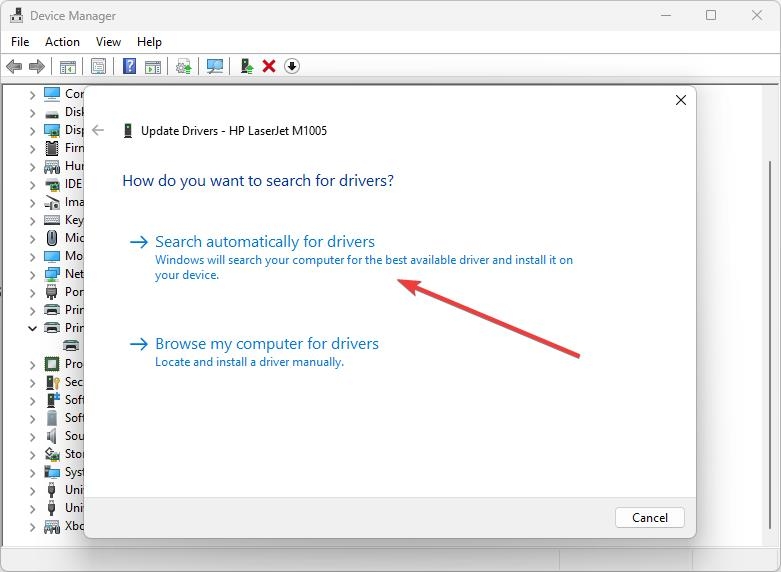Expand the Network adapters tree node
The width and height of the screenshot is (781, 572).
click(32, 275)
